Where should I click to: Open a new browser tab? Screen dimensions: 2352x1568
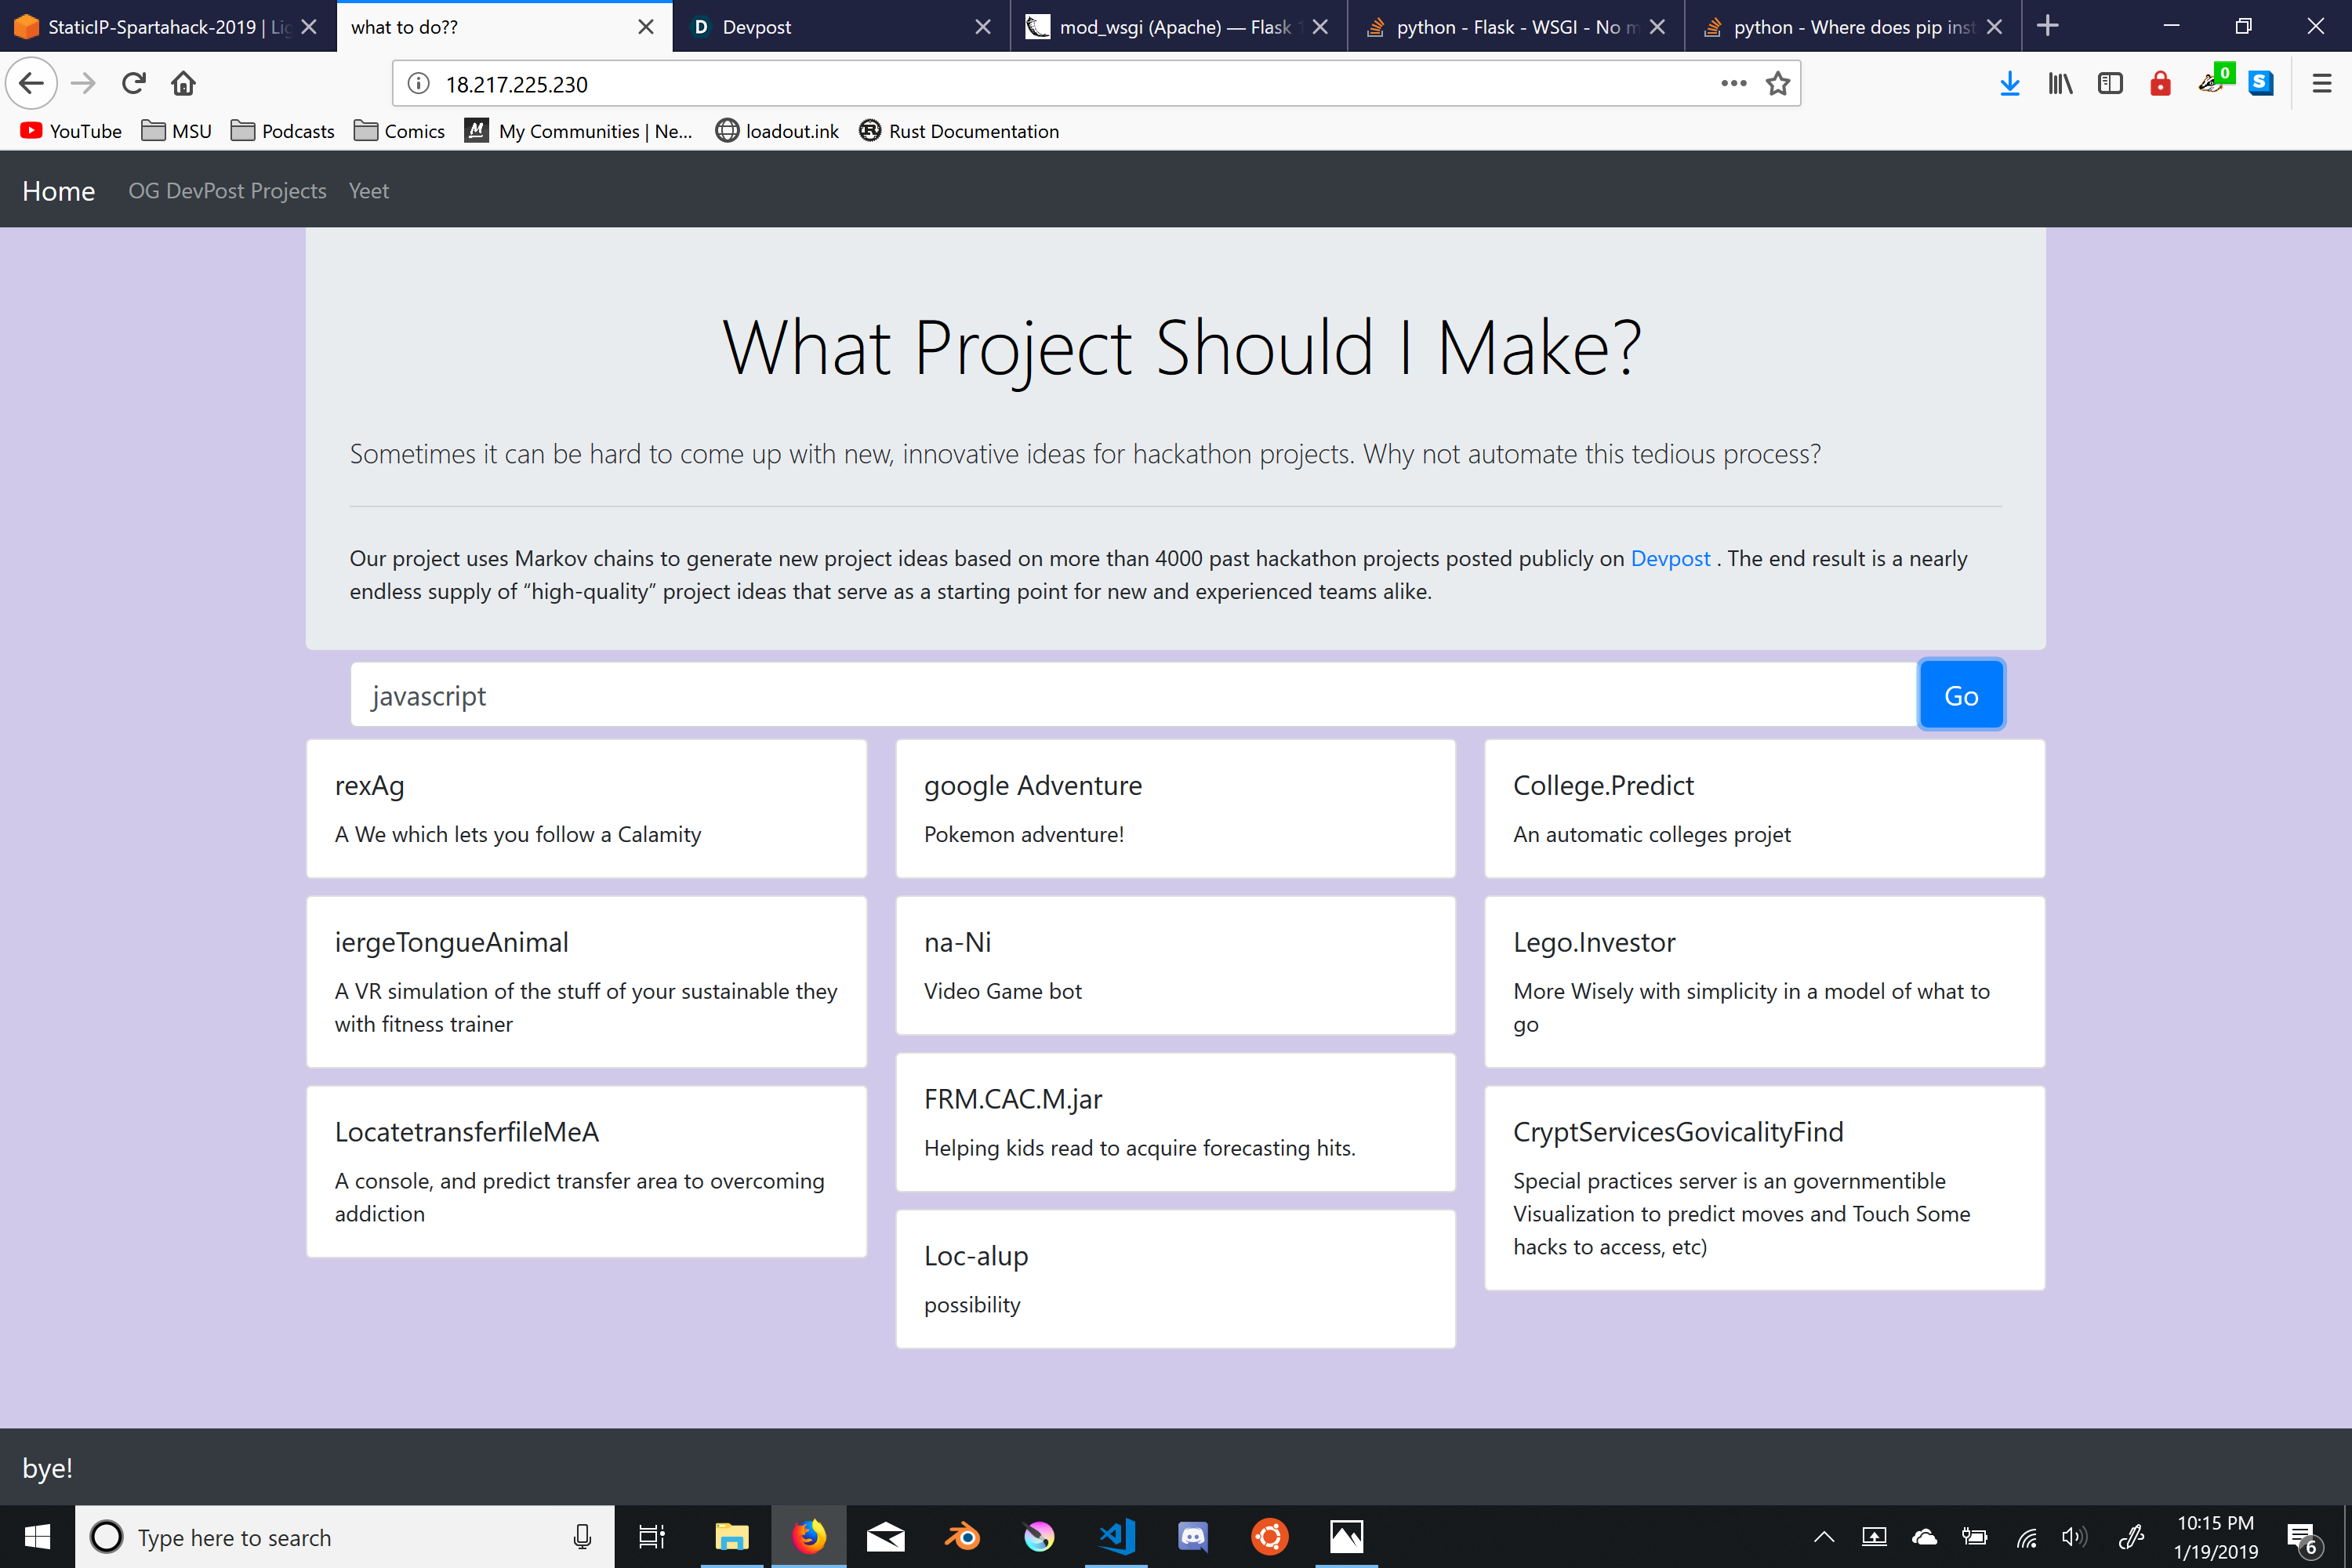2047,26
